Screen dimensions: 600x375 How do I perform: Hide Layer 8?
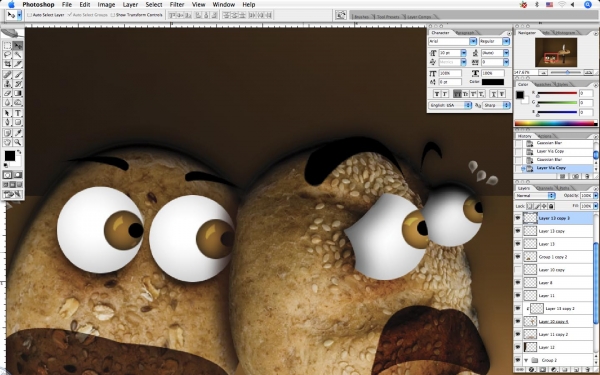tap(518, 283)
